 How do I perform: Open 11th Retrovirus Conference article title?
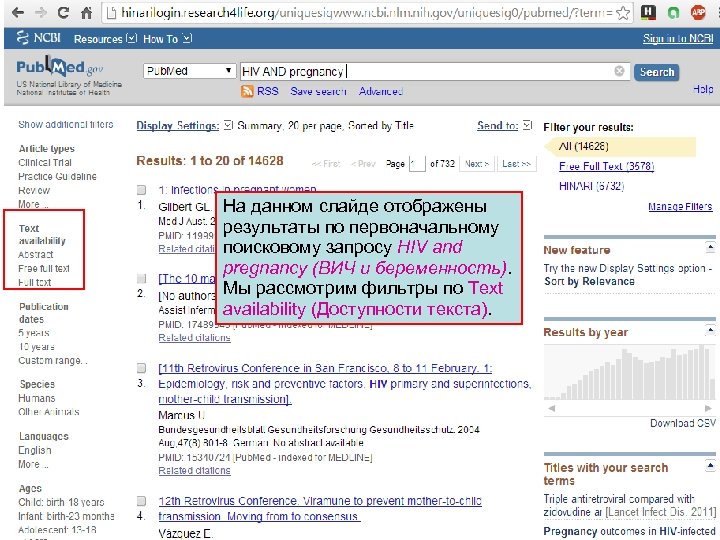coord(344,383)
